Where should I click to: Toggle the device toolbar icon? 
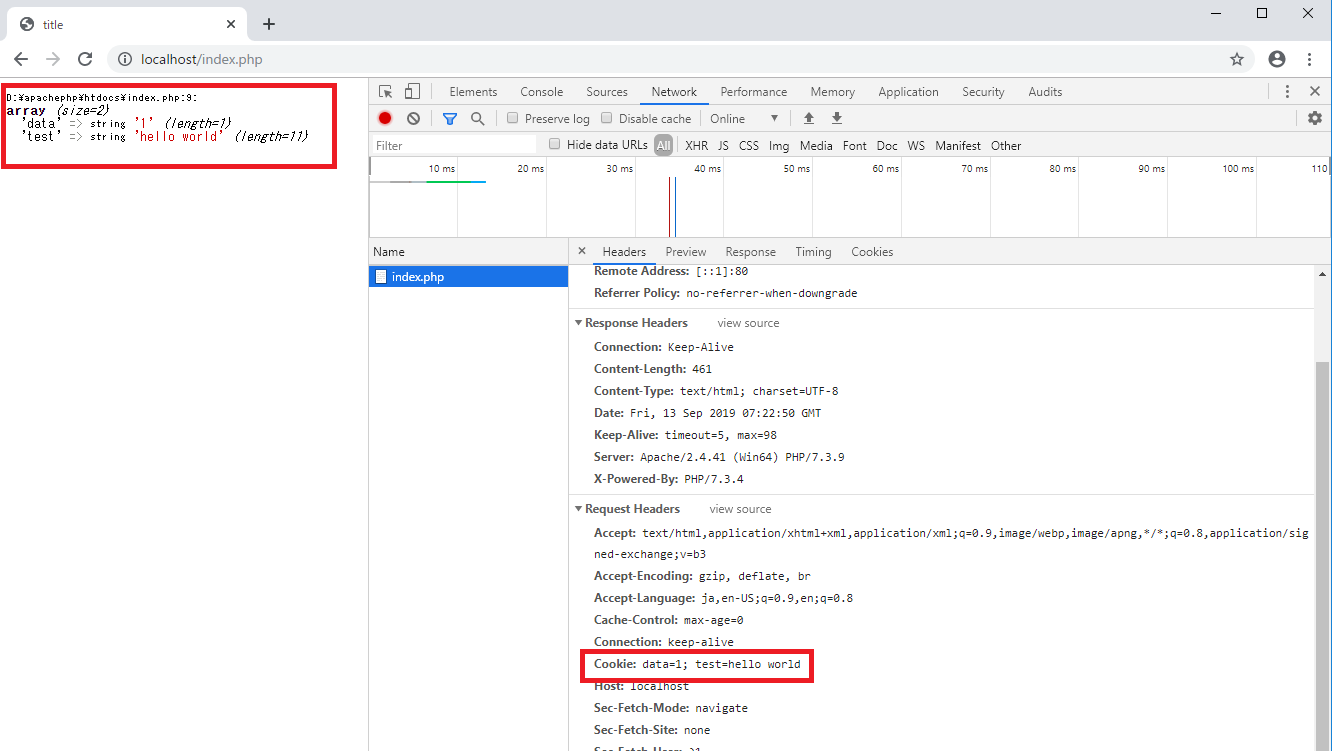click(412, 92)
